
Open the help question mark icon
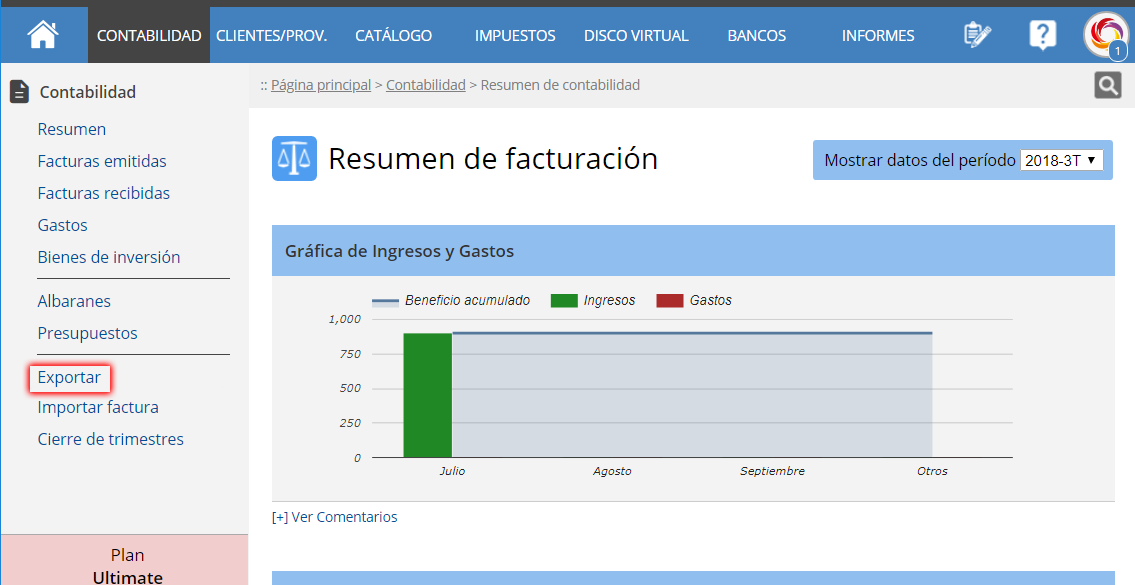pos(1042,35)
